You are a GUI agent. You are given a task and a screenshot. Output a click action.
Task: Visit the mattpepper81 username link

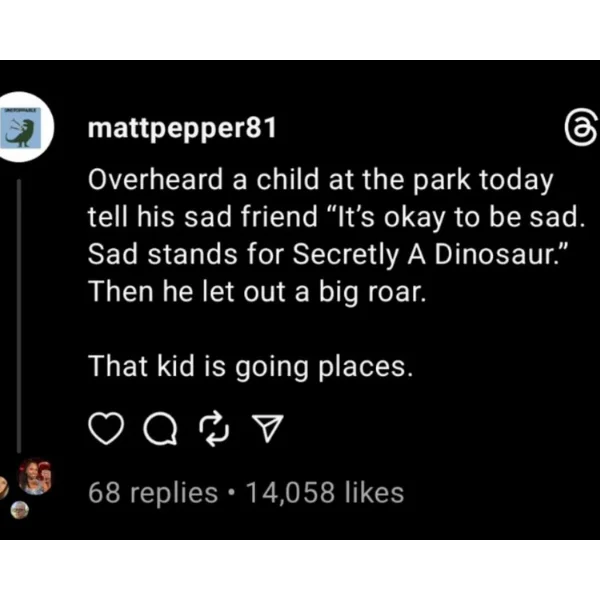click(182, 128)
